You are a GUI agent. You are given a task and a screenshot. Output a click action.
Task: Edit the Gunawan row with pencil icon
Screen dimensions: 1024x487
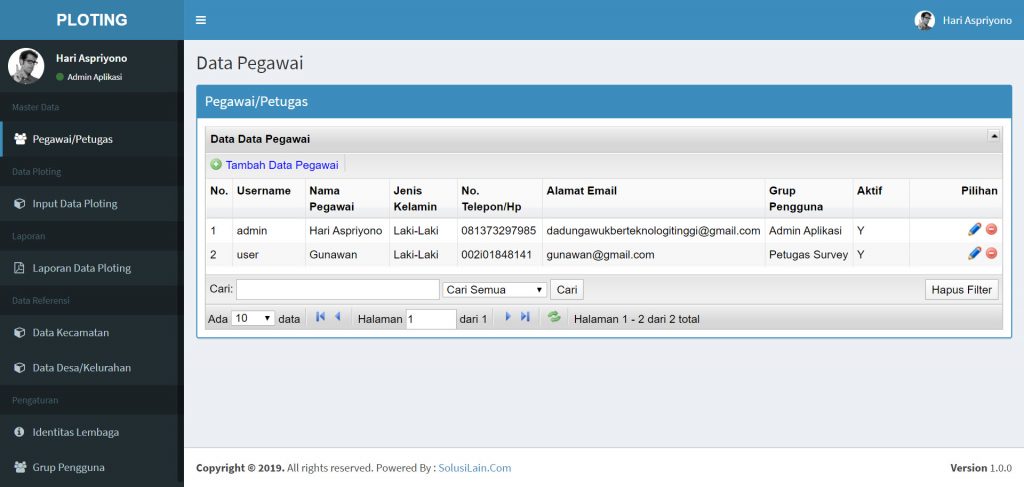click(x=974, y=253)
